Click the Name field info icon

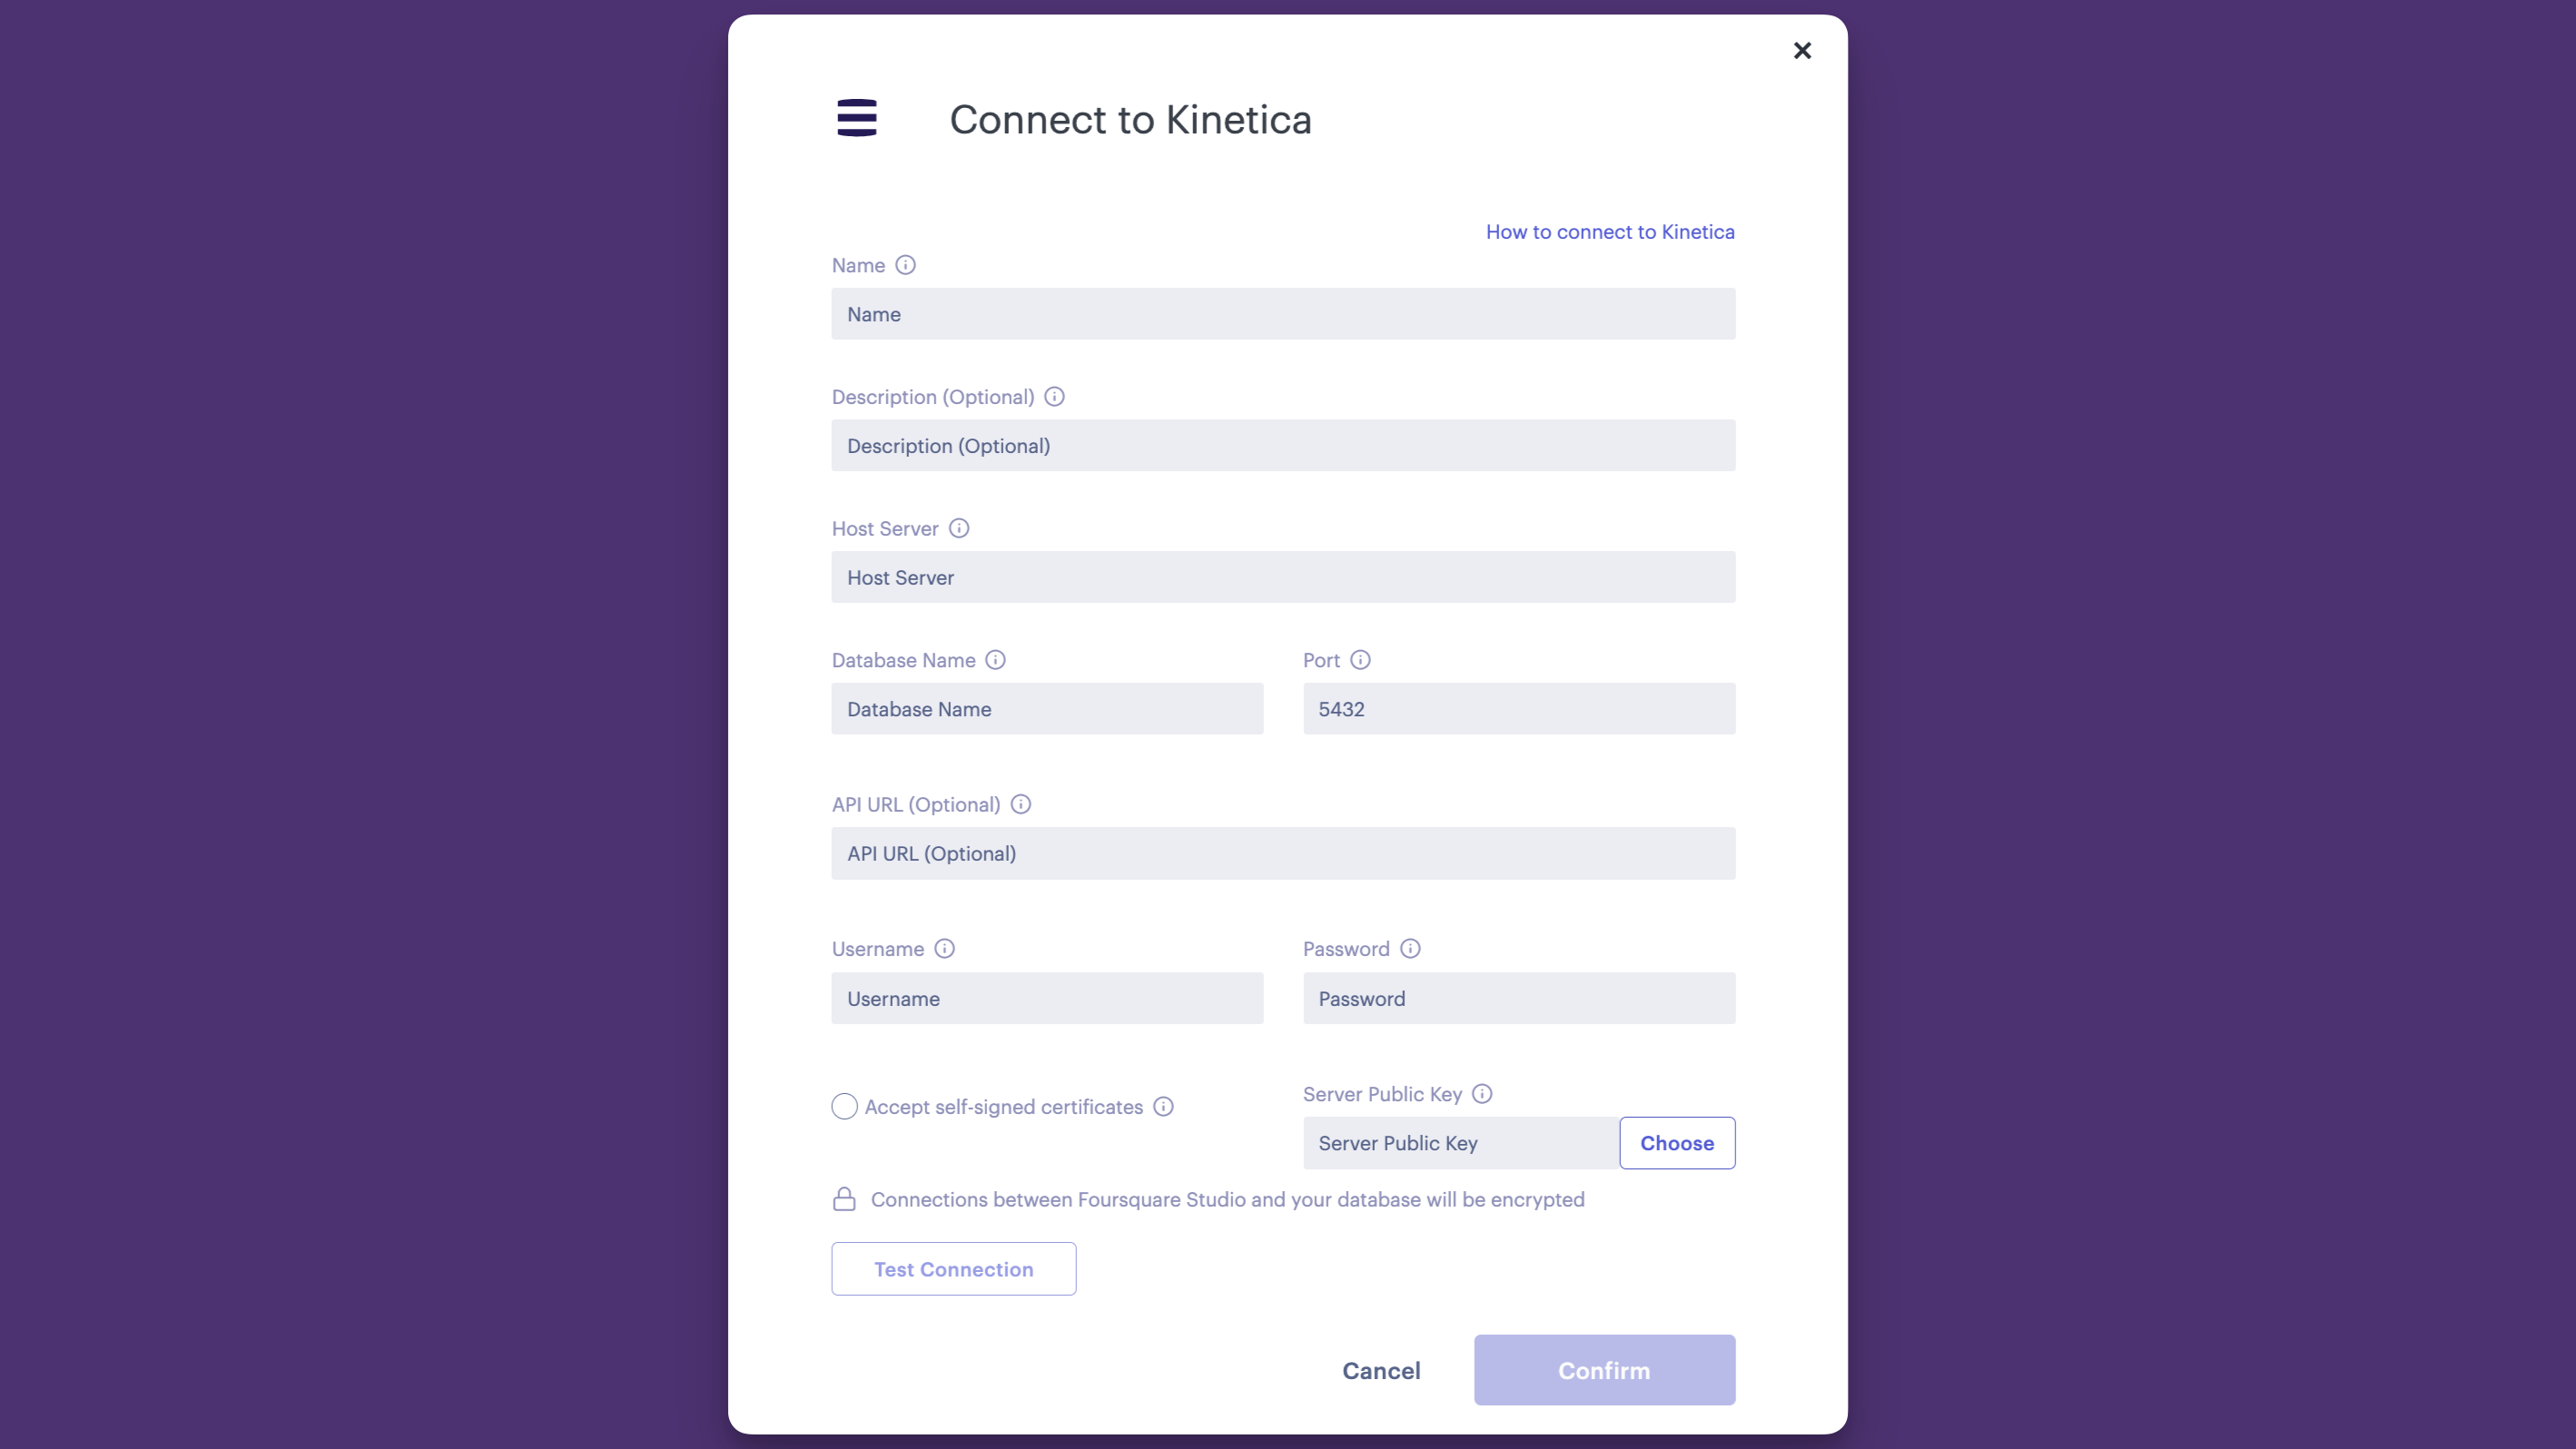click(x=906, y=265)
